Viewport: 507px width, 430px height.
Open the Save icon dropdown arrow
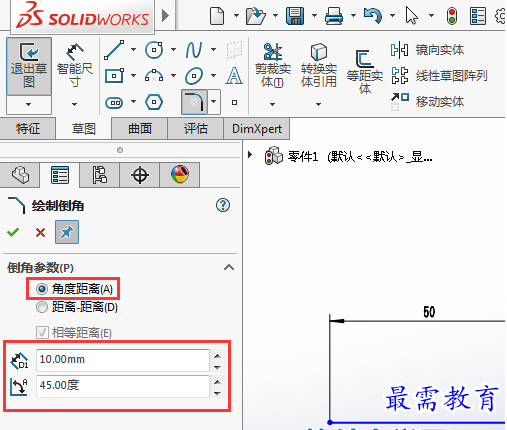coord(314,15)
